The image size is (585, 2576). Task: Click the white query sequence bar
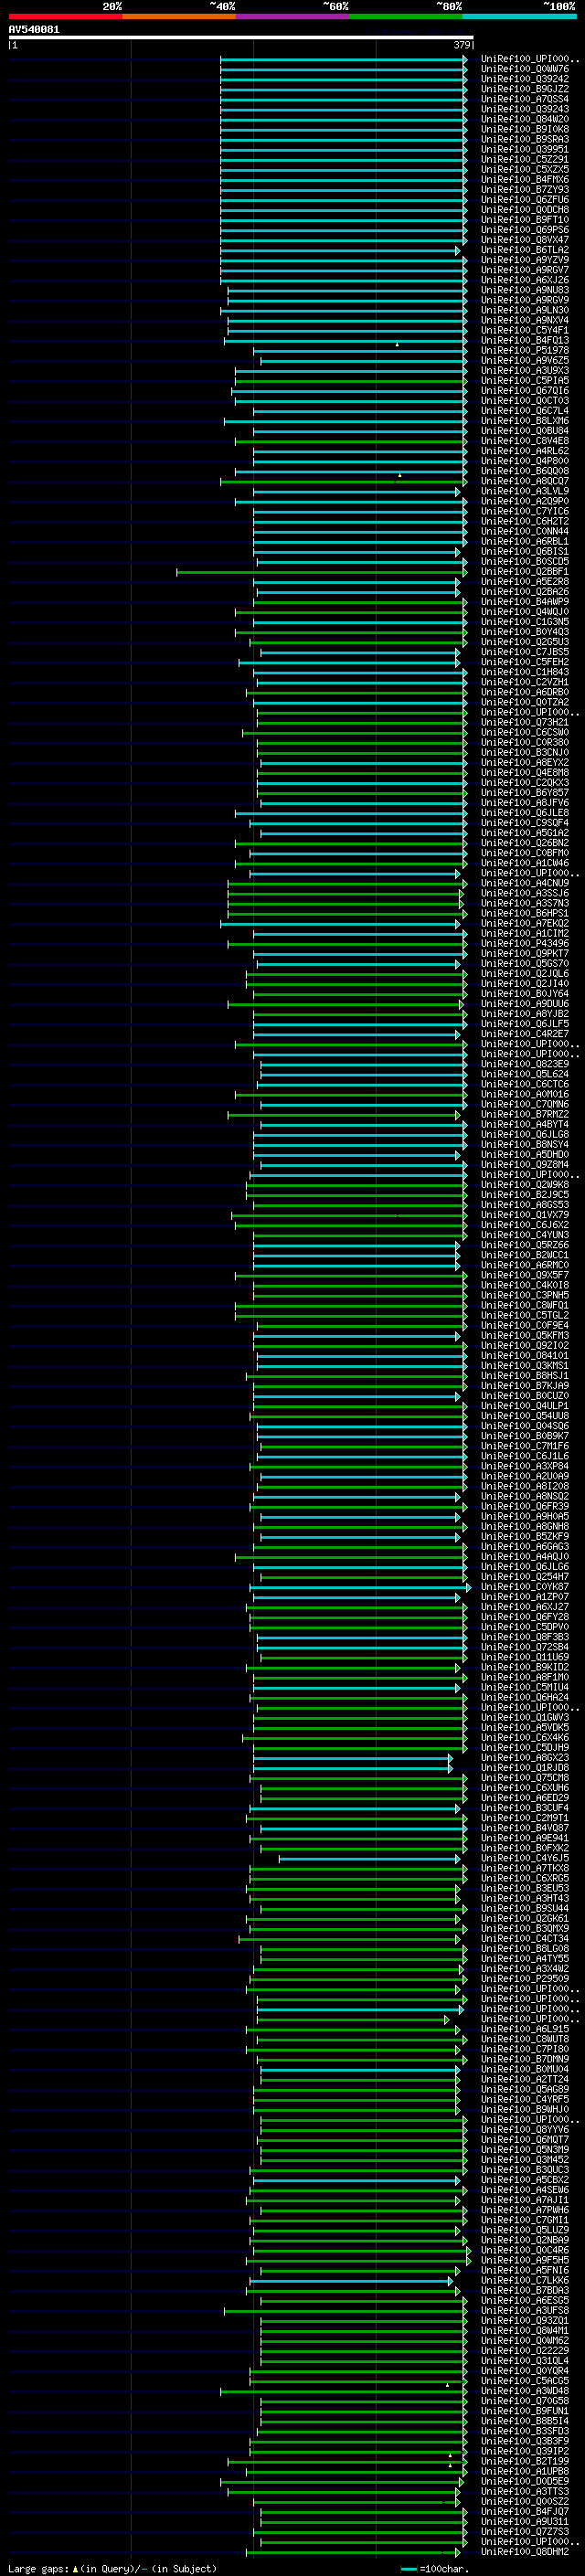241,37
